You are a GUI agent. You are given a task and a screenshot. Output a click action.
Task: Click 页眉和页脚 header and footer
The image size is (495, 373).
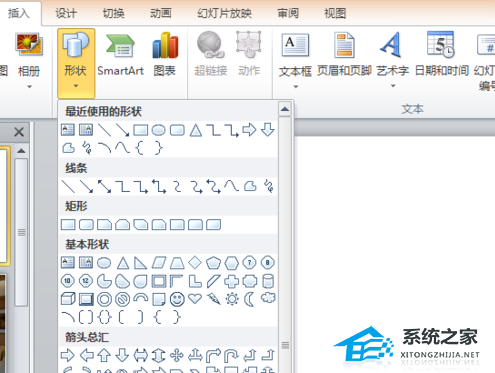pyautogui.click(x=344, y=54)
